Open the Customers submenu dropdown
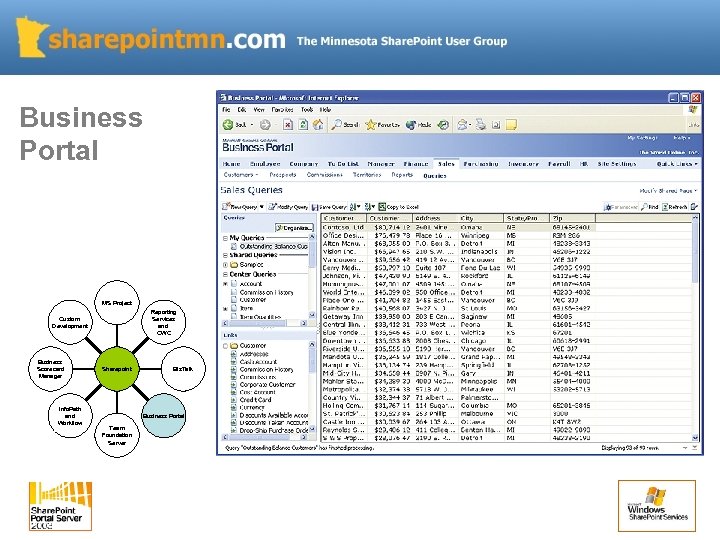720x540 pixels. tap(241, 175)
